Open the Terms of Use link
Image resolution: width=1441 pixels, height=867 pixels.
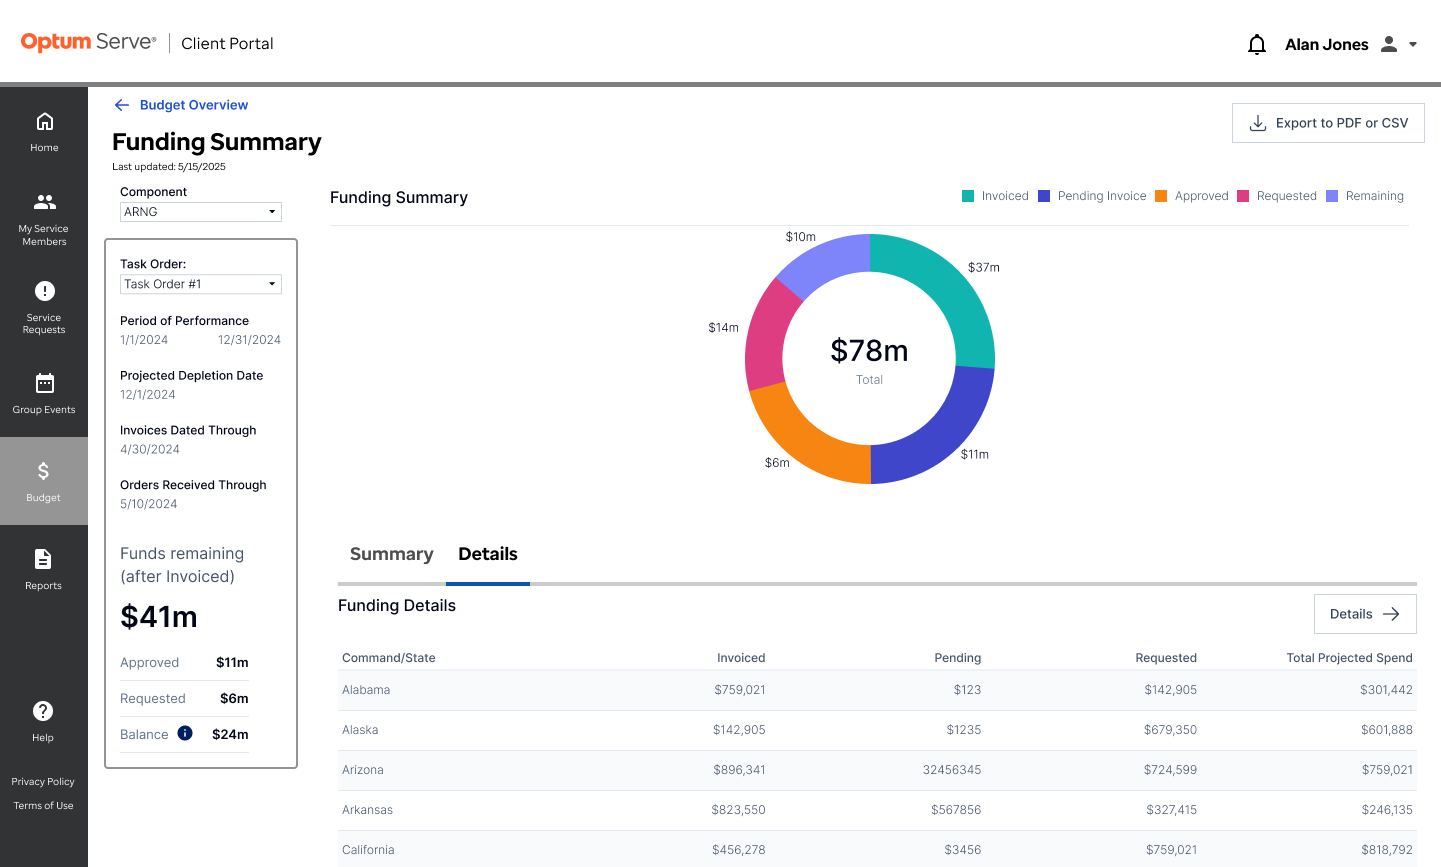click(x=43, y=806)
